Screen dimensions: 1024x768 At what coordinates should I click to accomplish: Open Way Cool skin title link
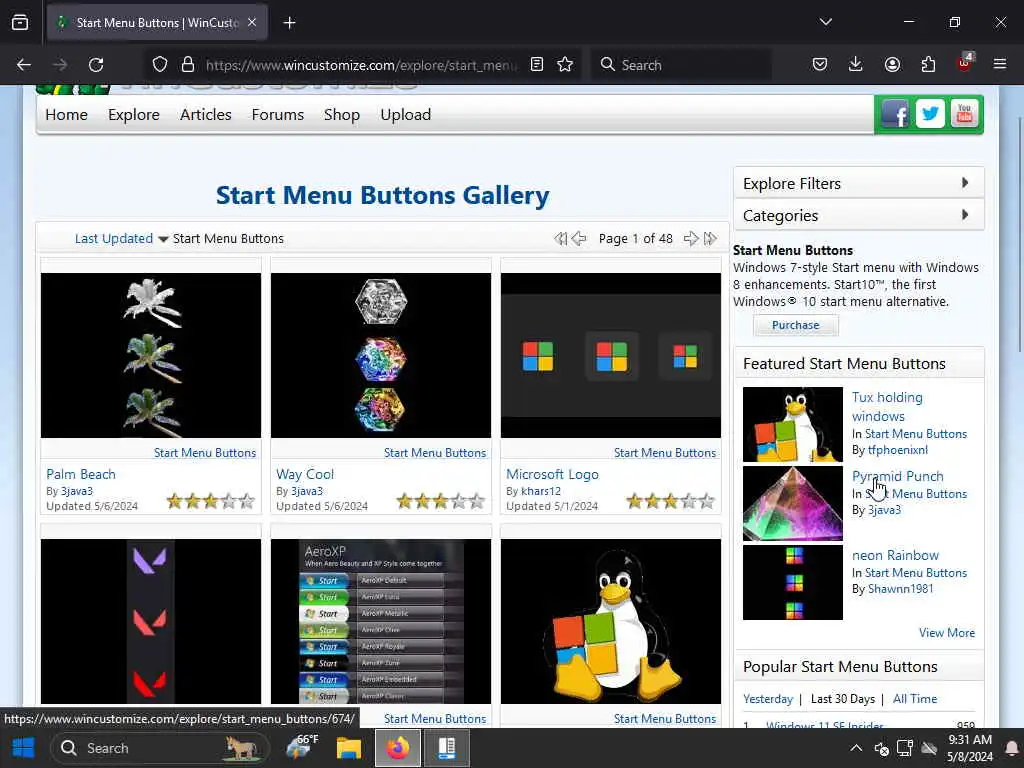pyautogui.click(x=305, y=474)
